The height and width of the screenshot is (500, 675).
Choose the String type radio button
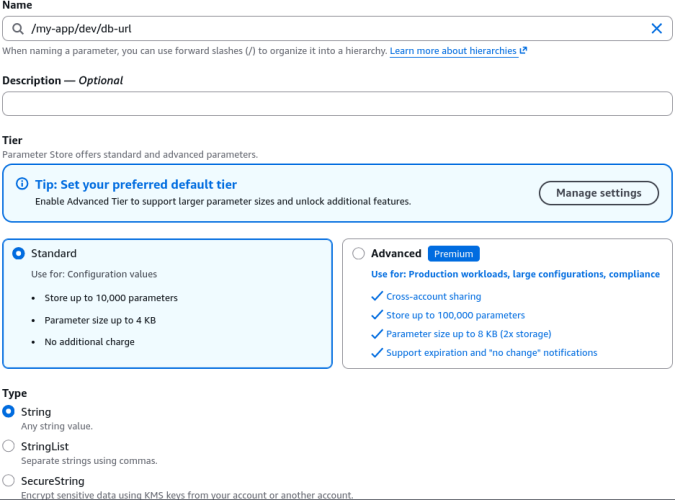click(9, 411)
